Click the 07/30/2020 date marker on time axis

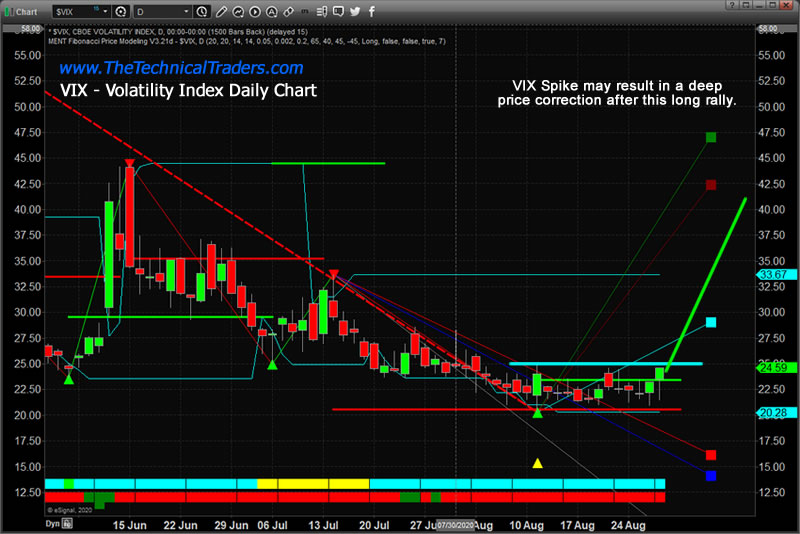[x=457, y=524]
